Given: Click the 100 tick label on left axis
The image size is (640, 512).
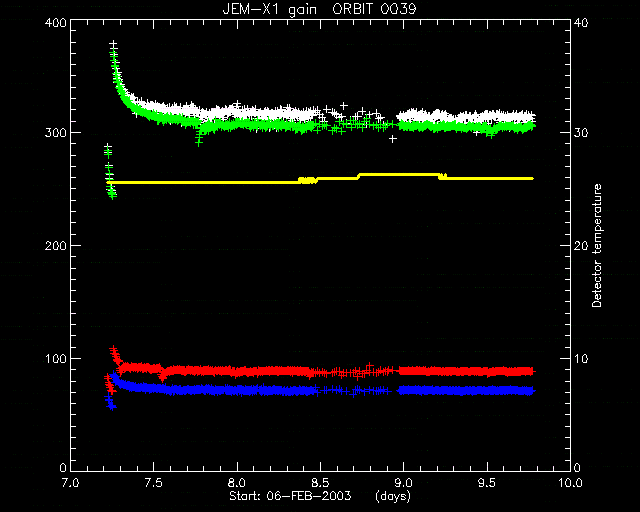Looking at the screenshot, I should (x=55, y=359).
